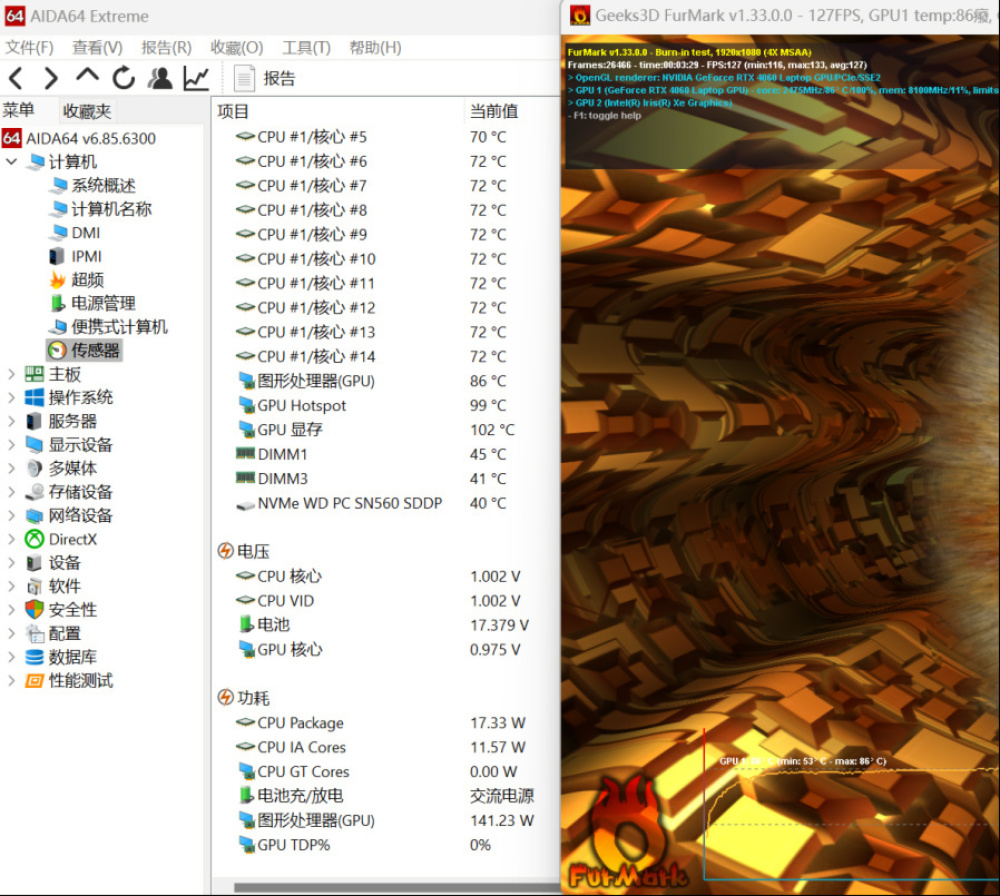Select the 超频 overclock tree item

87,280
